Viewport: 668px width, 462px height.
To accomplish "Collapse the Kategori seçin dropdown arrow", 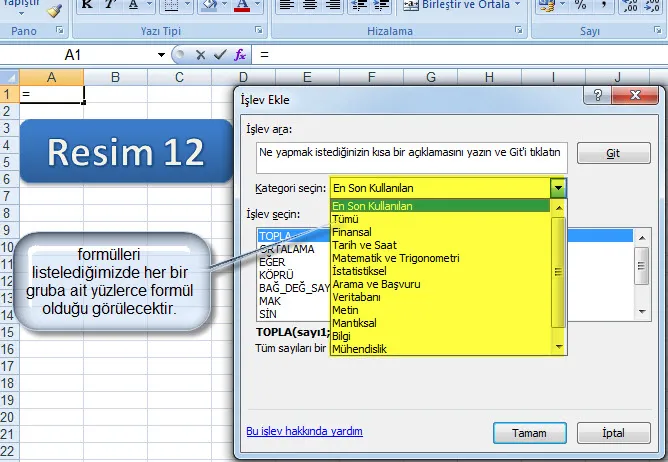I will pyautogui.click(x=558, y=187).
